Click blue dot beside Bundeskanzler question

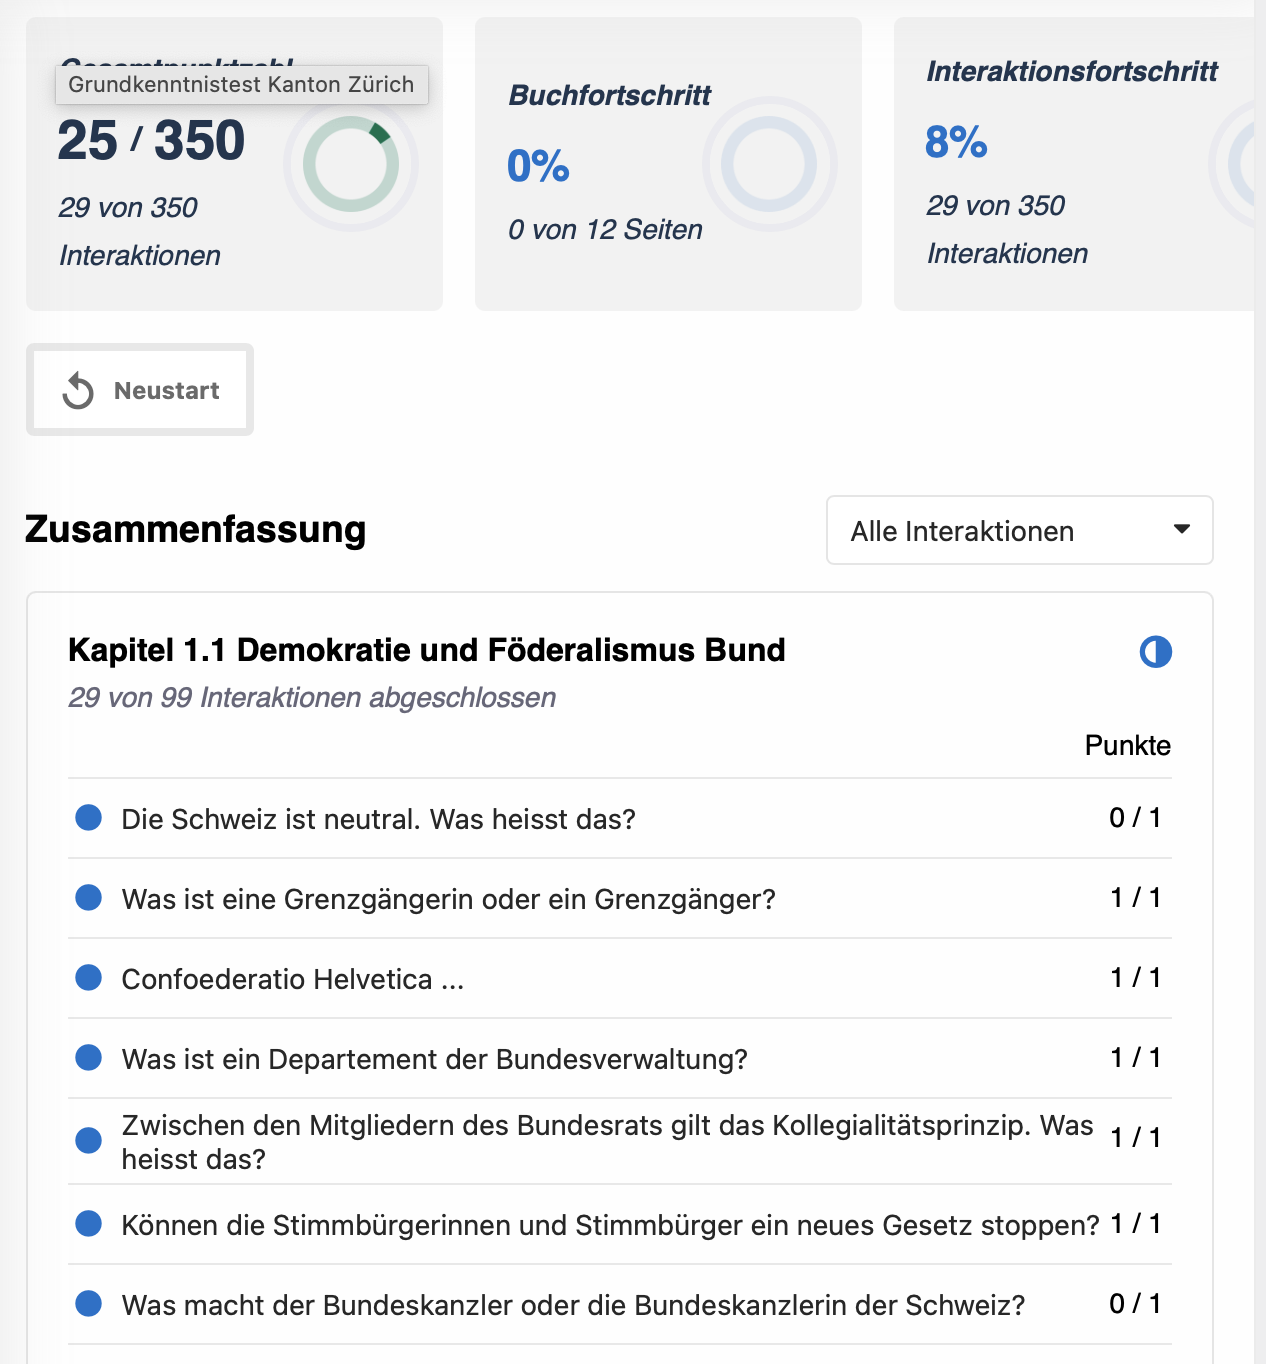89,1304
